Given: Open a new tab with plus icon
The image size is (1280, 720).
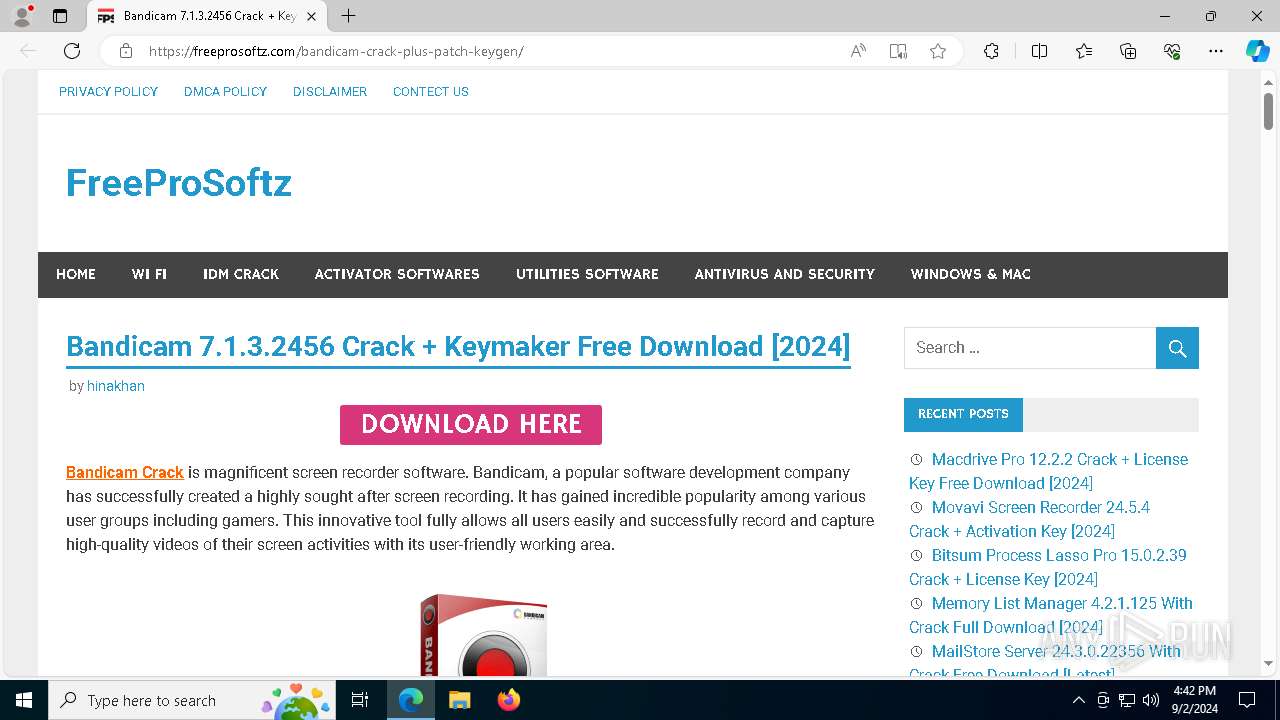Looking at the screenshot, I should 348,16.
